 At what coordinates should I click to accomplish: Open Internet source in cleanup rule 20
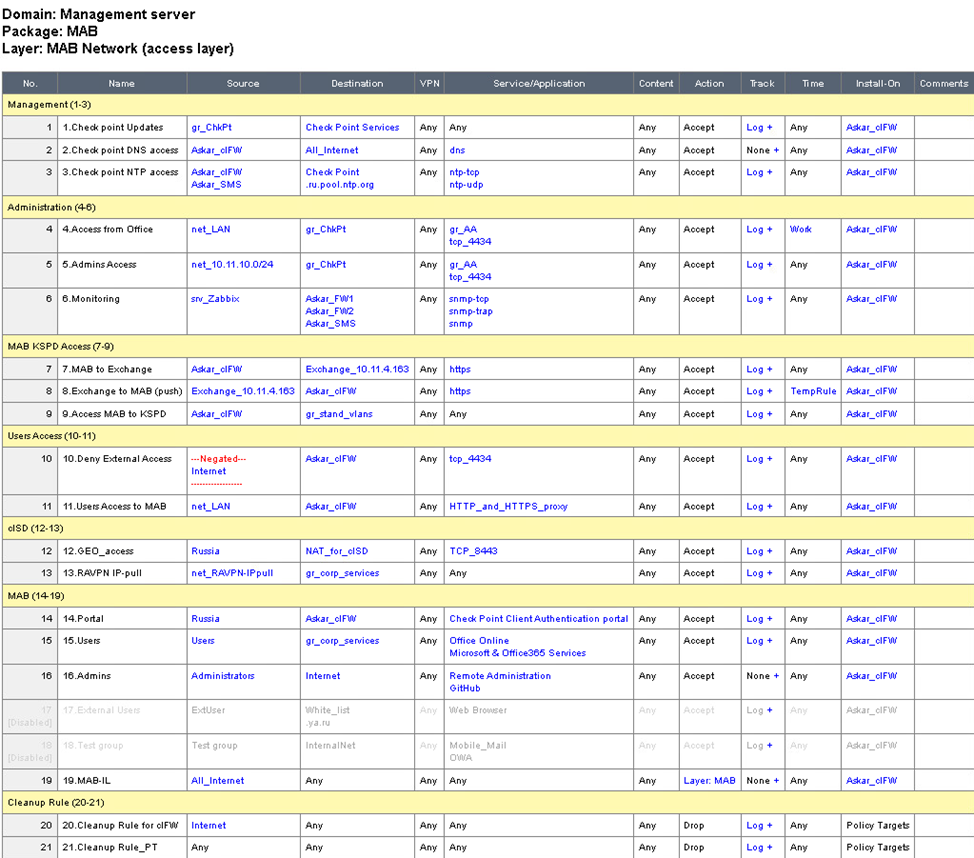click(x=209, y=826)
